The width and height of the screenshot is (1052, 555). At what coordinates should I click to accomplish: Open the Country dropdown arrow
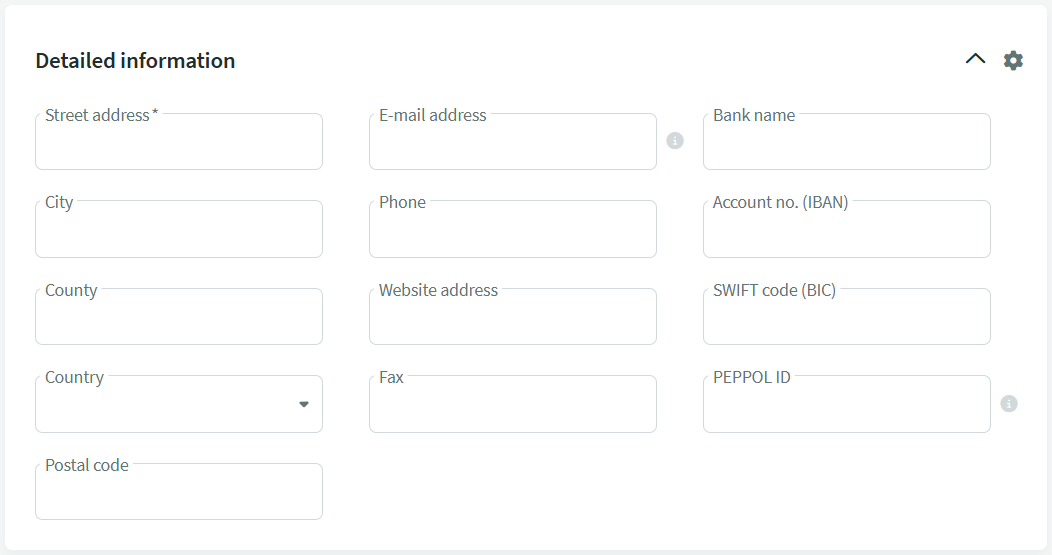[x=304, y=404]
